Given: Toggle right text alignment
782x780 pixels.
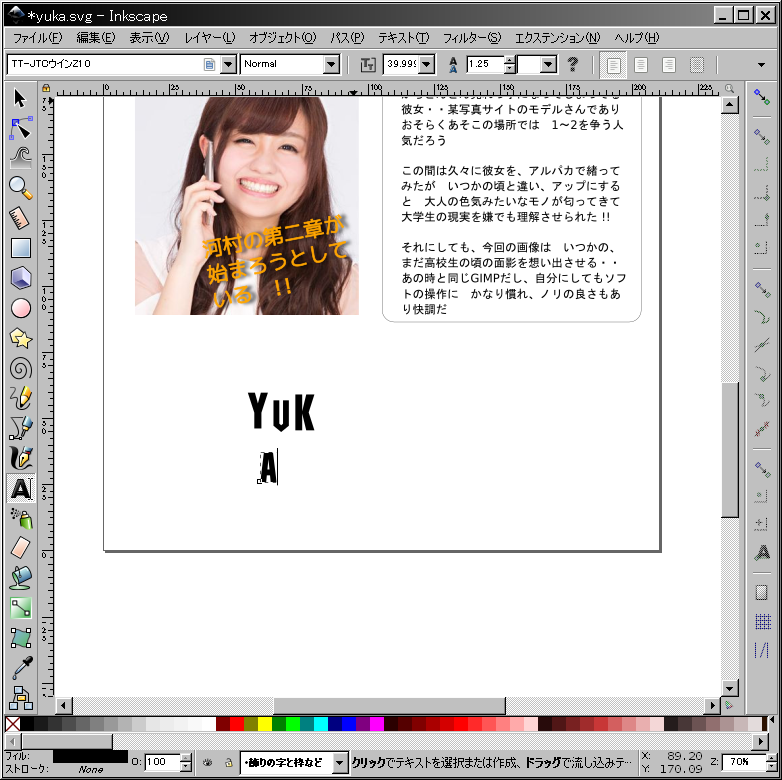Looking at the screenshot, I should (669, 64).
